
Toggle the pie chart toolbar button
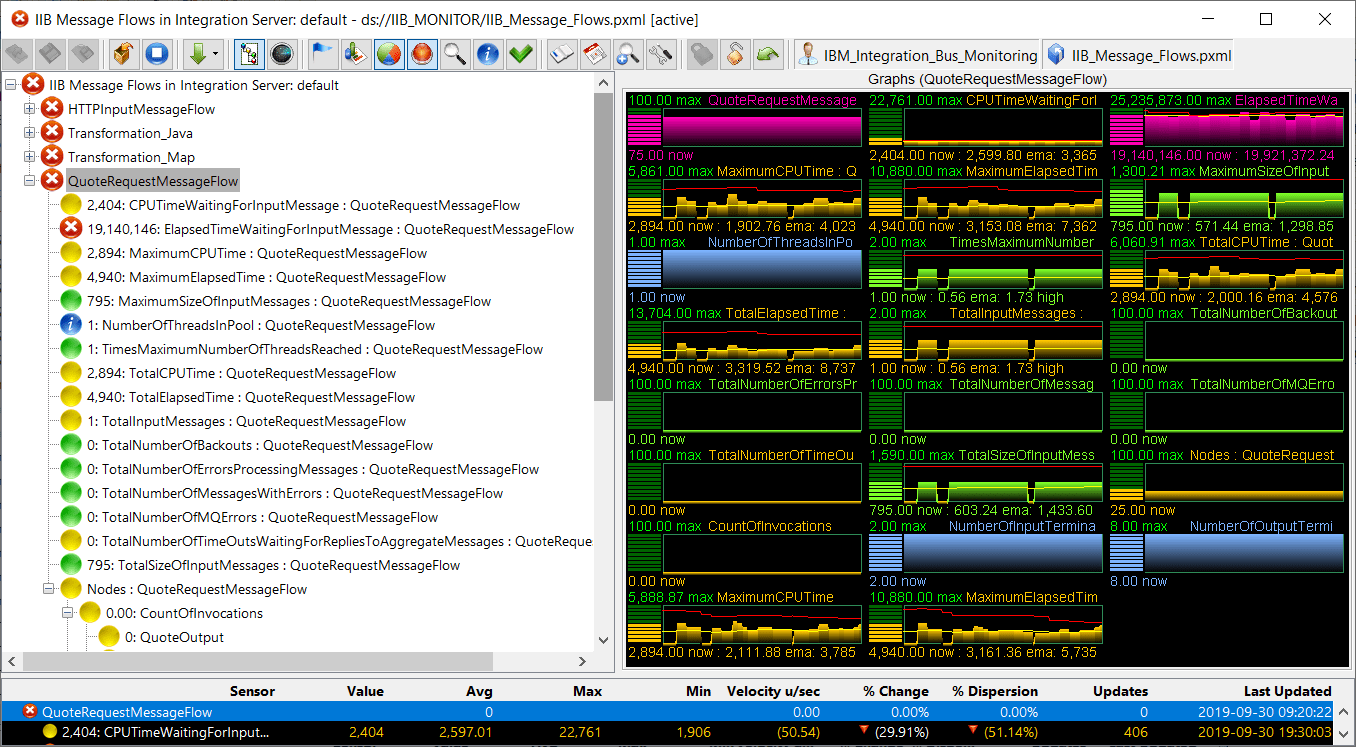389,54
